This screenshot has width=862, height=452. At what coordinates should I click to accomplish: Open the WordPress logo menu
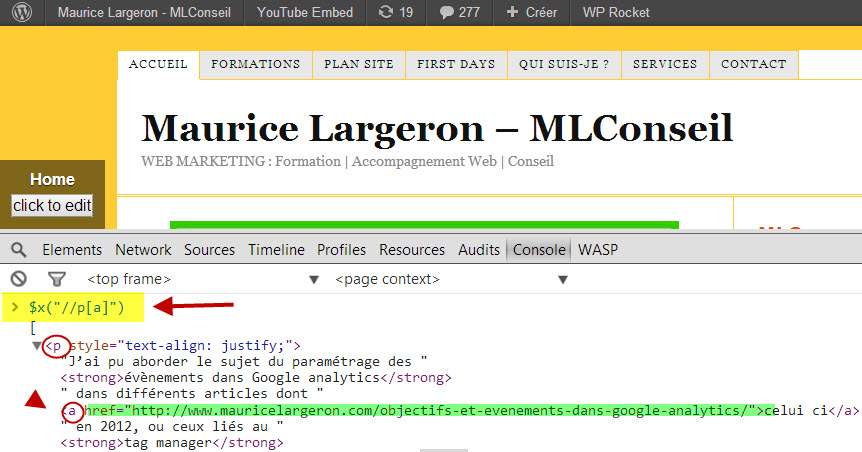(22, 12)
